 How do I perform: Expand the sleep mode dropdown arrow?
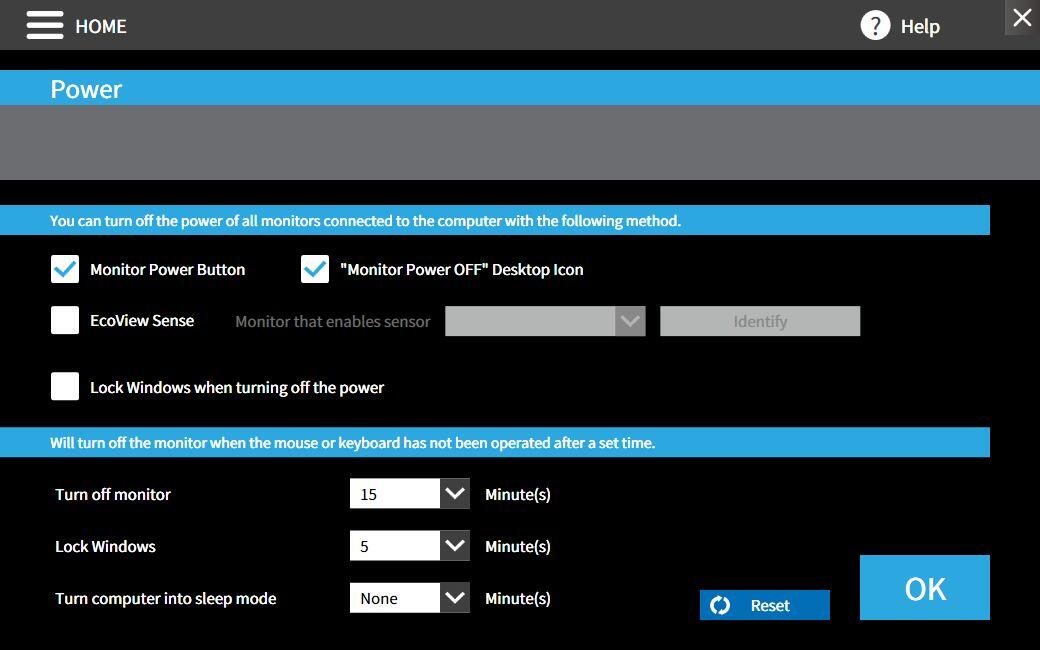(455, 598)
